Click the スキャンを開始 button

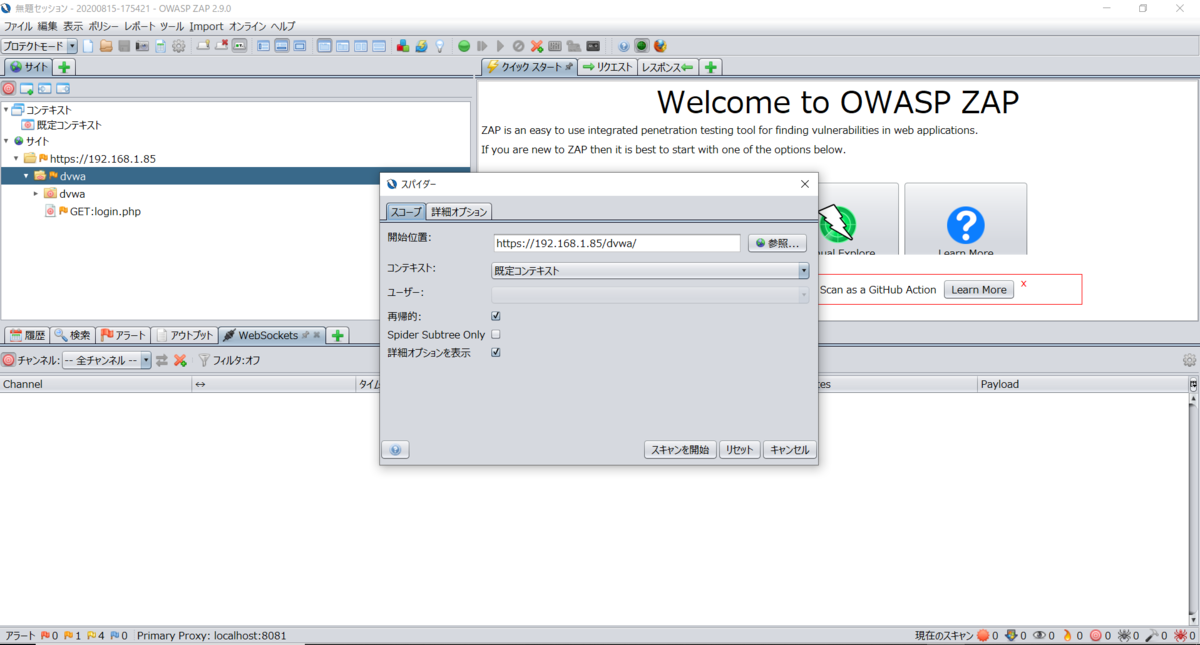[680, 450]
